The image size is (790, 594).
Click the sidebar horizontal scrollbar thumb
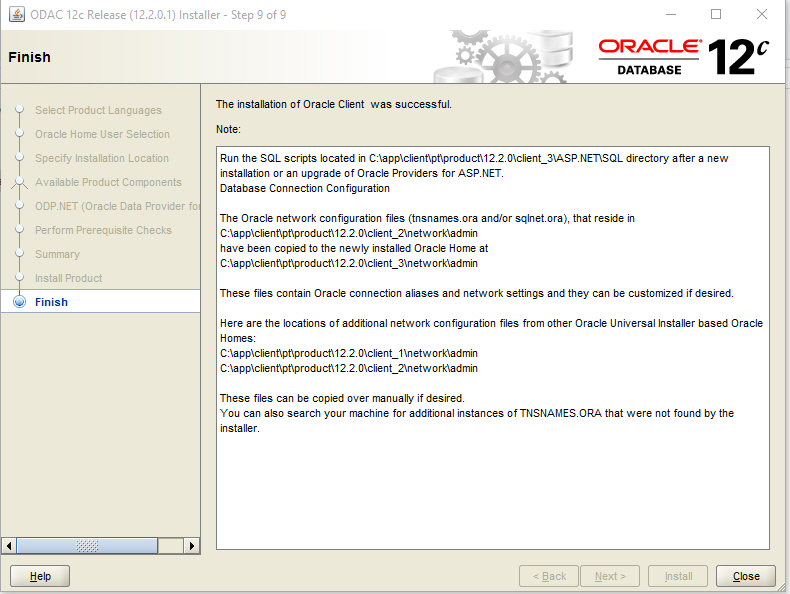[x=87, y=546]
